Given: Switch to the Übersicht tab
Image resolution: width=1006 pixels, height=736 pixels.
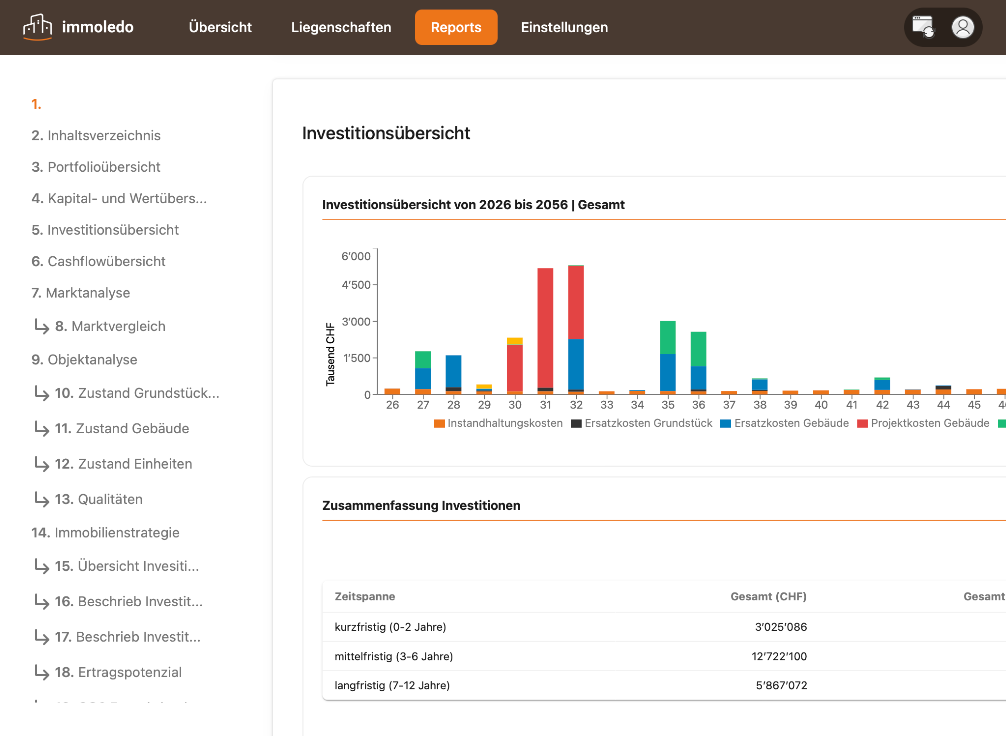Looking at the screenshot, I should tap(220, 27).
